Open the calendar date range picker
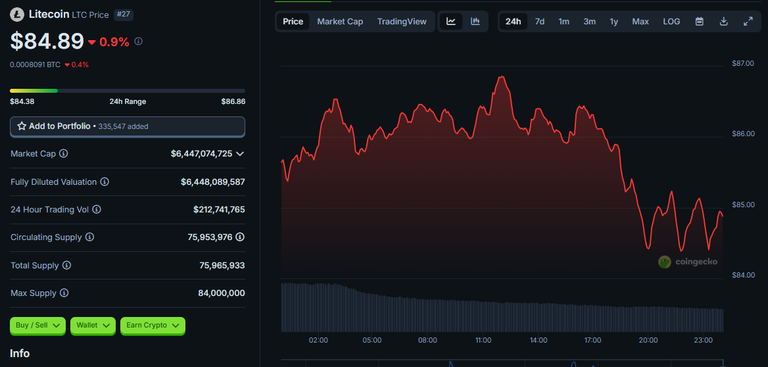The image size is (768, 367). tap(699, 22)
